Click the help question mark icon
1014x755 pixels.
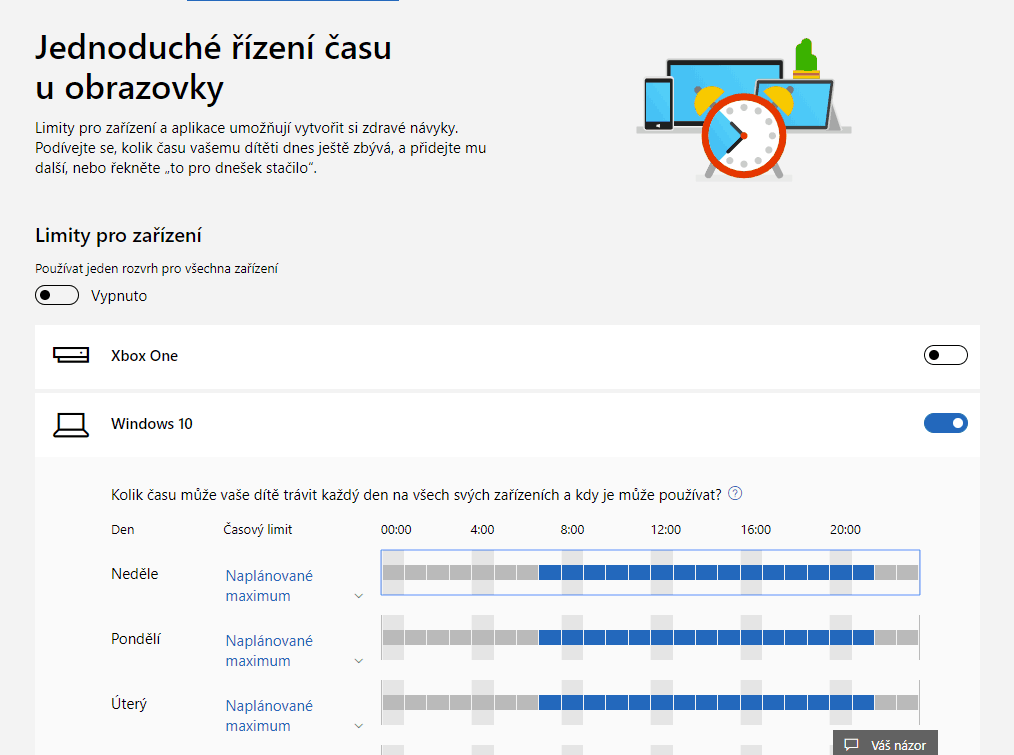pos(736,493)
